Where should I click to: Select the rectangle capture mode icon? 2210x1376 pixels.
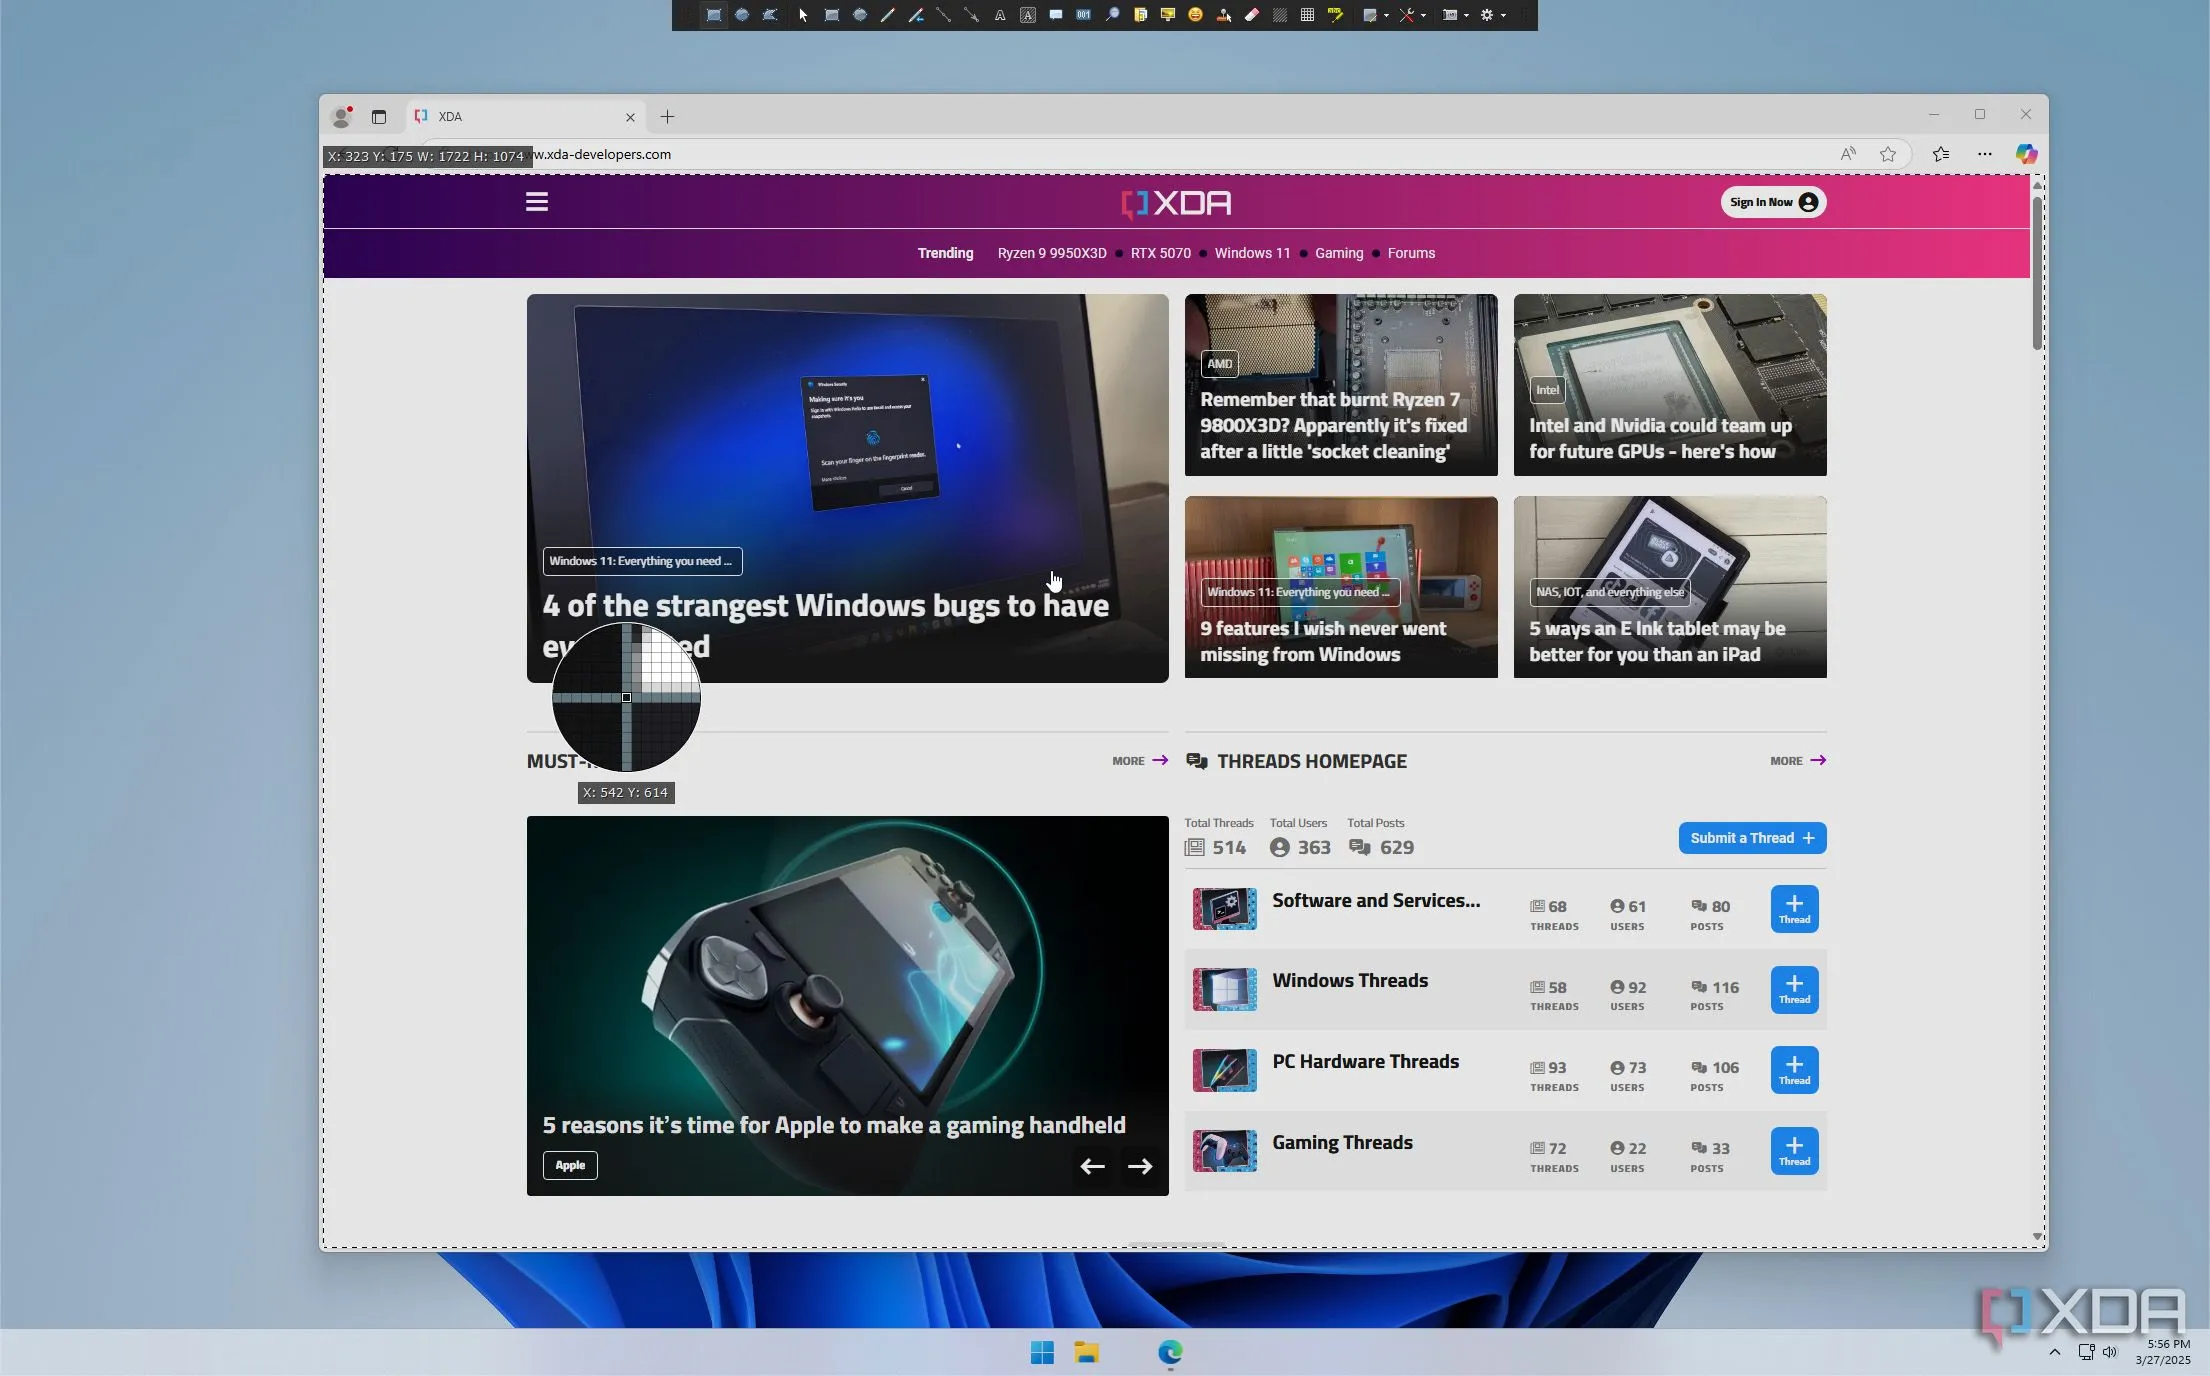(x=714, y=15)
